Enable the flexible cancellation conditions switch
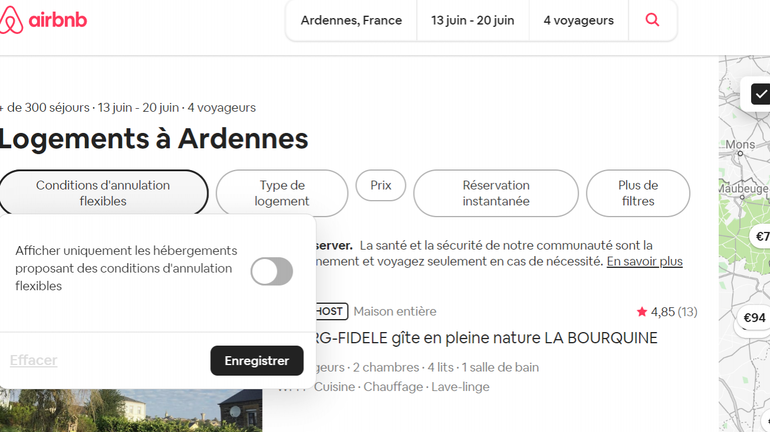The image size is (770, 432). point(272,271)
